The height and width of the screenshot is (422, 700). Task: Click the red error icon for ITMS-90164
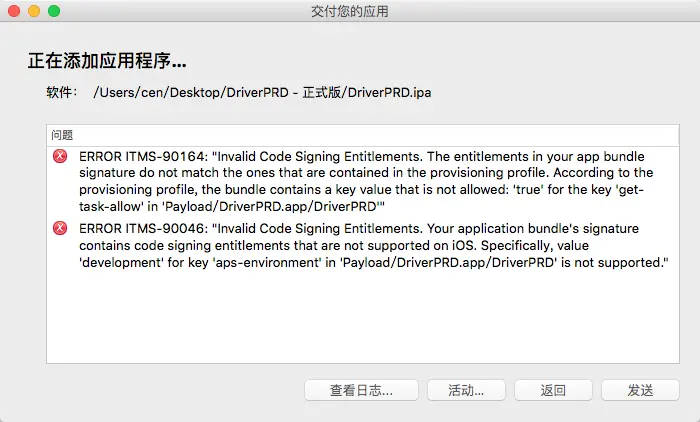point(60,156)
